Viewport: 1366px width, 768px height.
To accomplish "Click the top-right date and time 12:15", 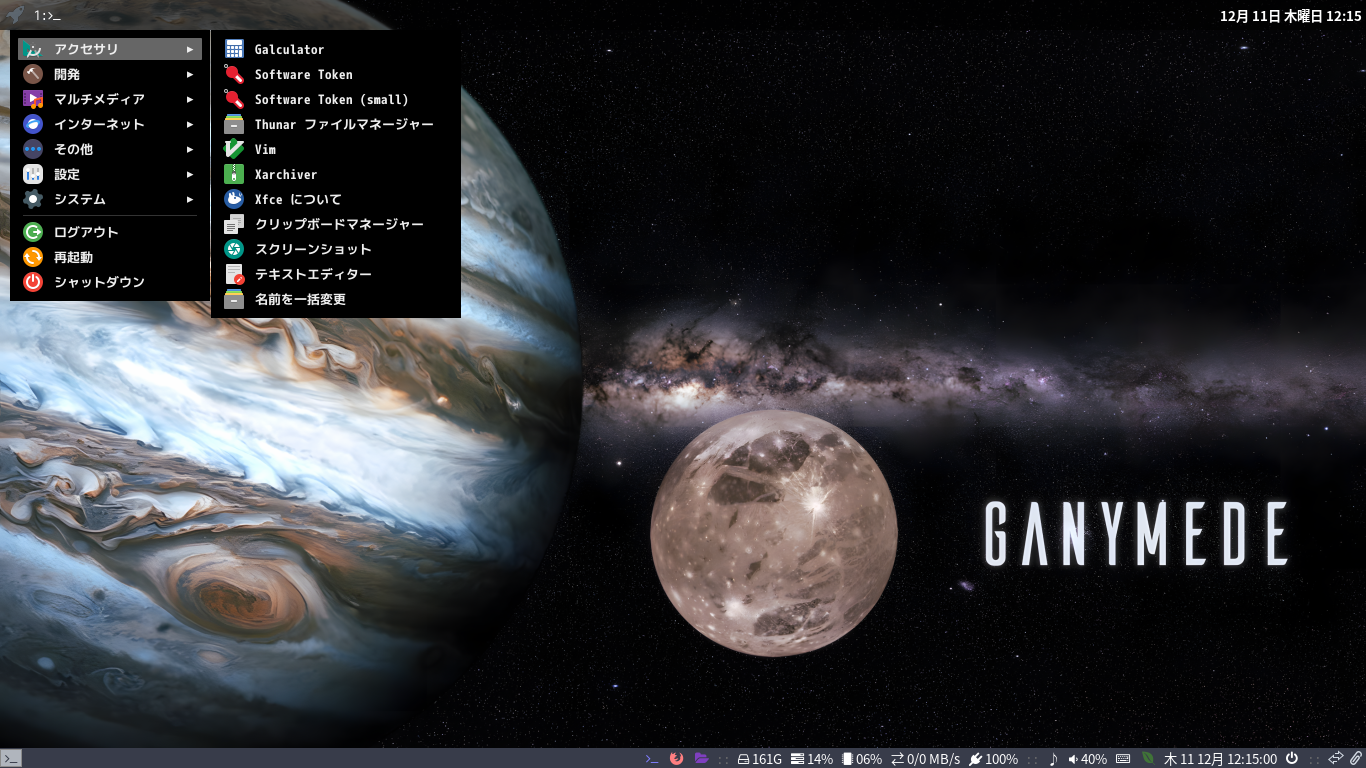I will click(x=1291, y=16).
